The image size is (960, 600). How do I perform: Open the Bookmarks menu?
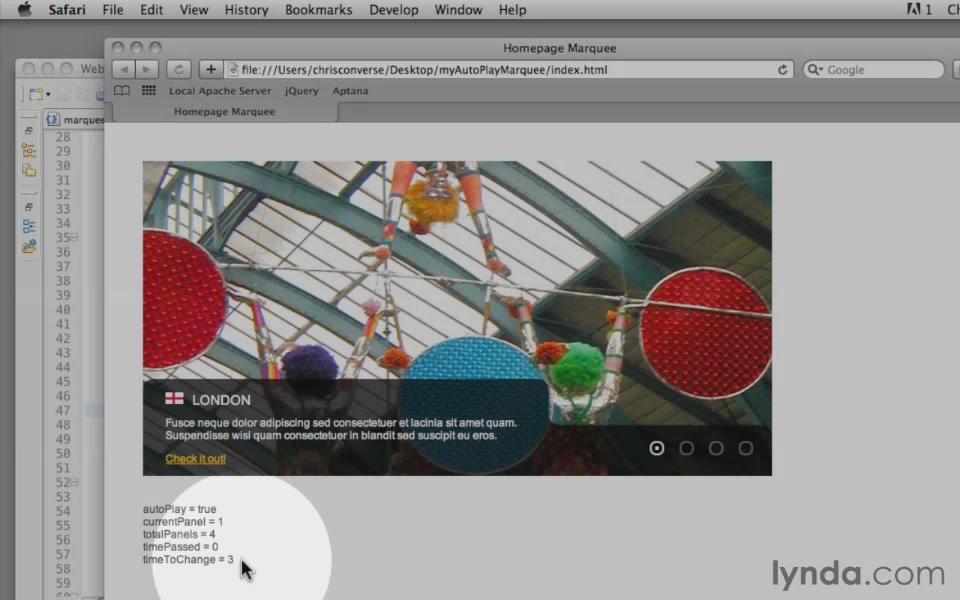click(x=318, y=10)
